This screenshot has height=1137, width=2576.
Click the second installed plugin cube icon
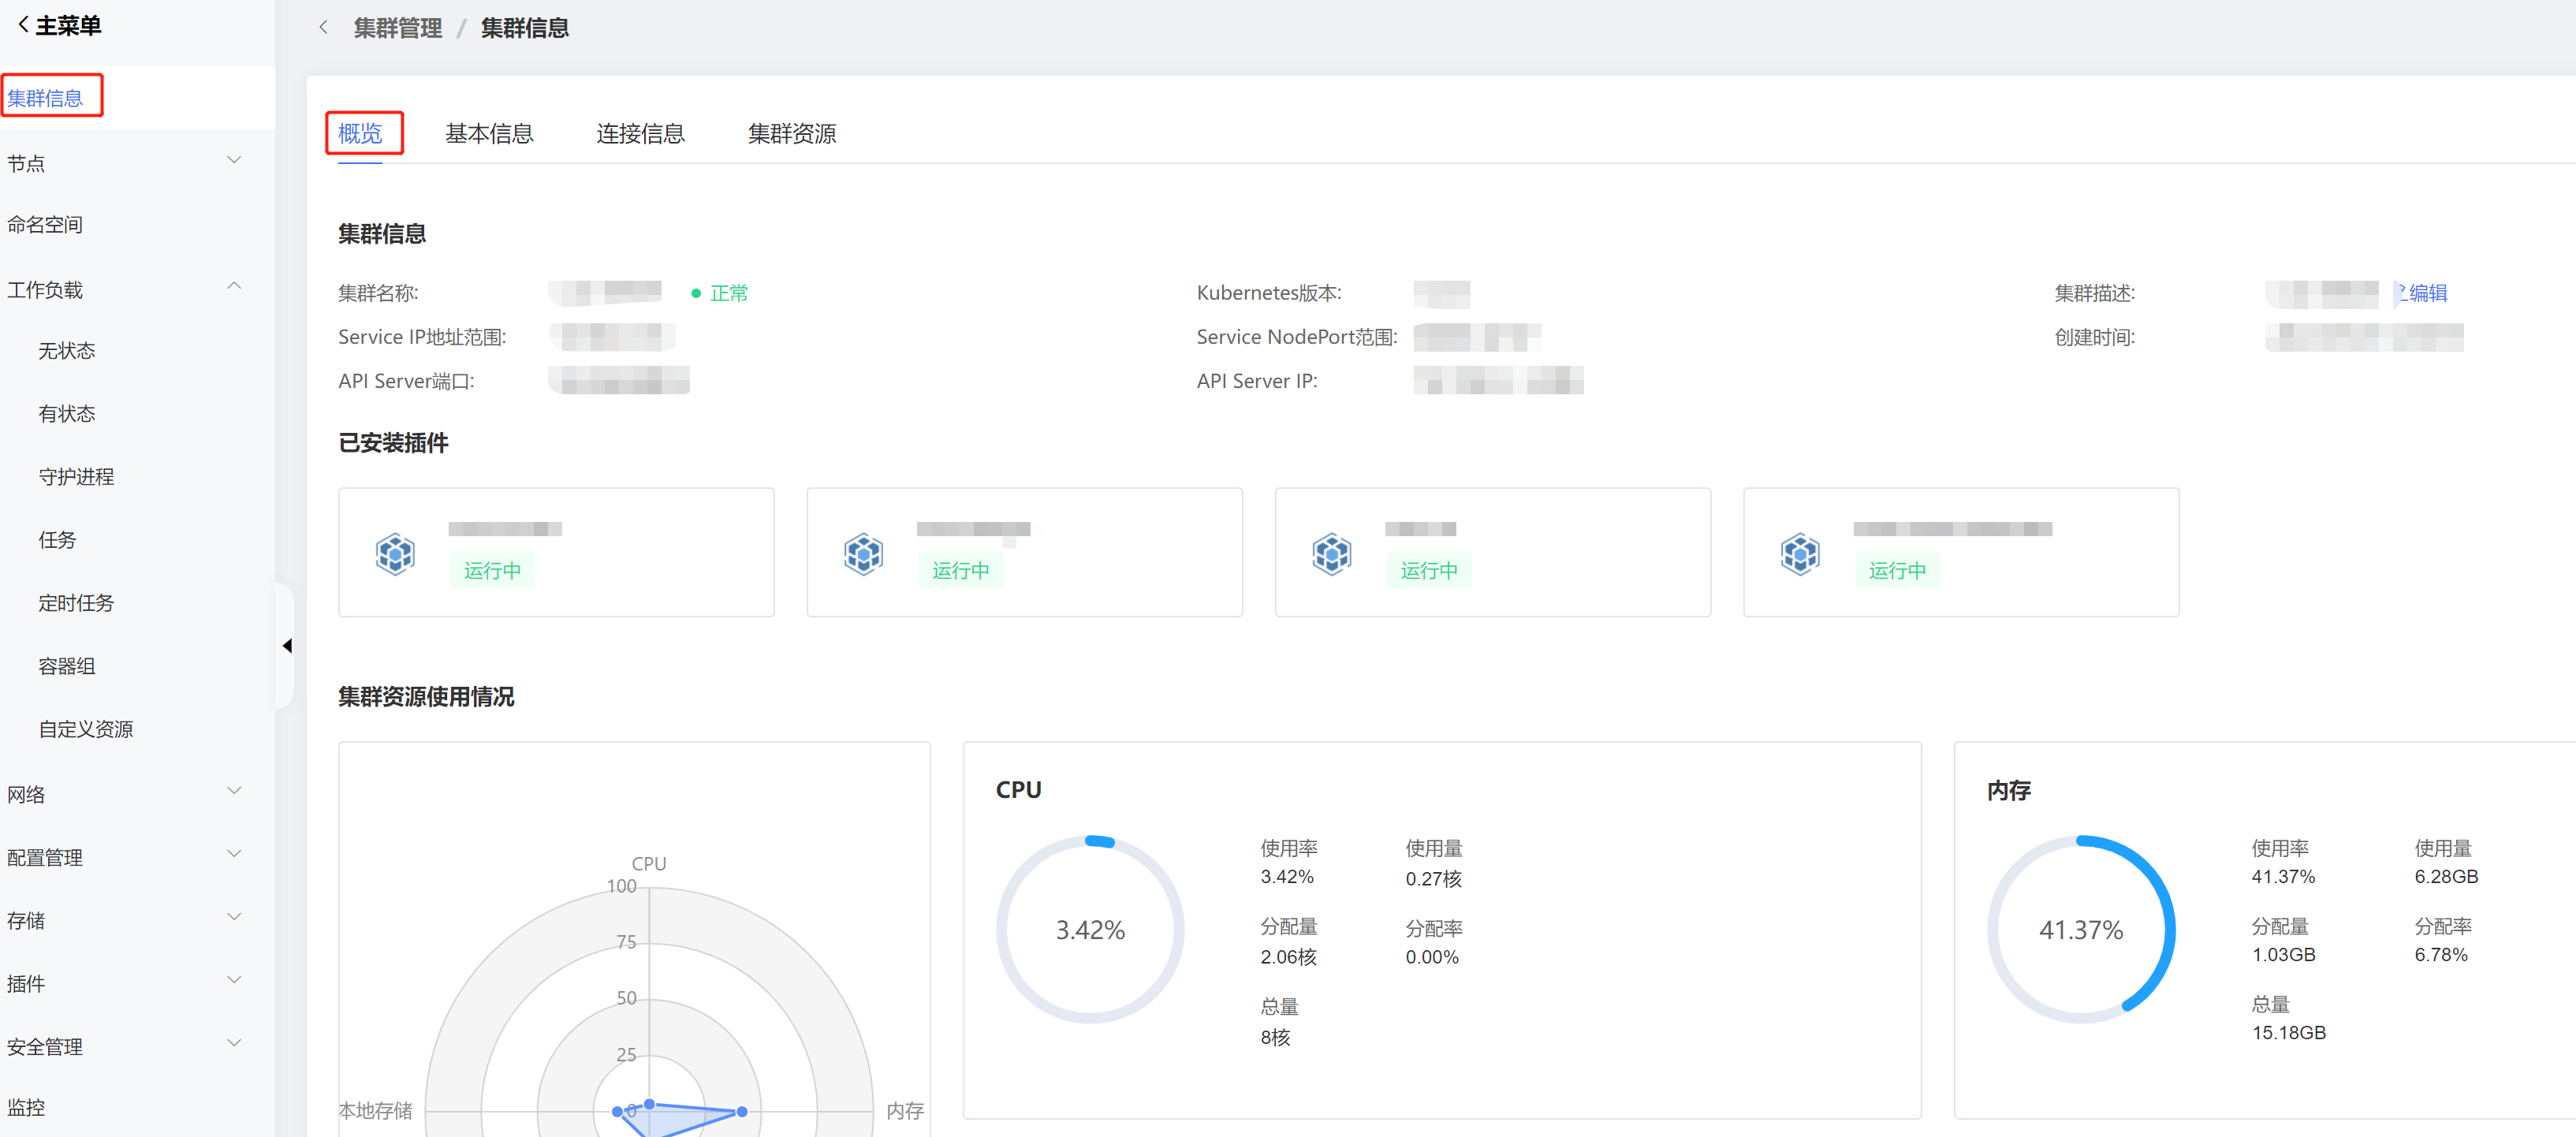(x=863, y=553)
